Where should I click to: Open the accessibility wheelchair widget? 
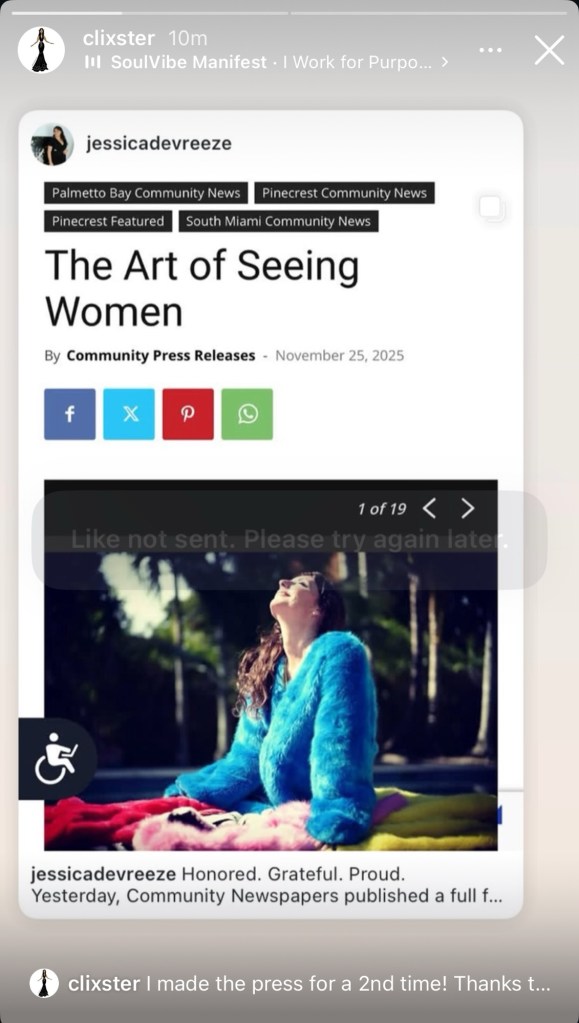57,759
